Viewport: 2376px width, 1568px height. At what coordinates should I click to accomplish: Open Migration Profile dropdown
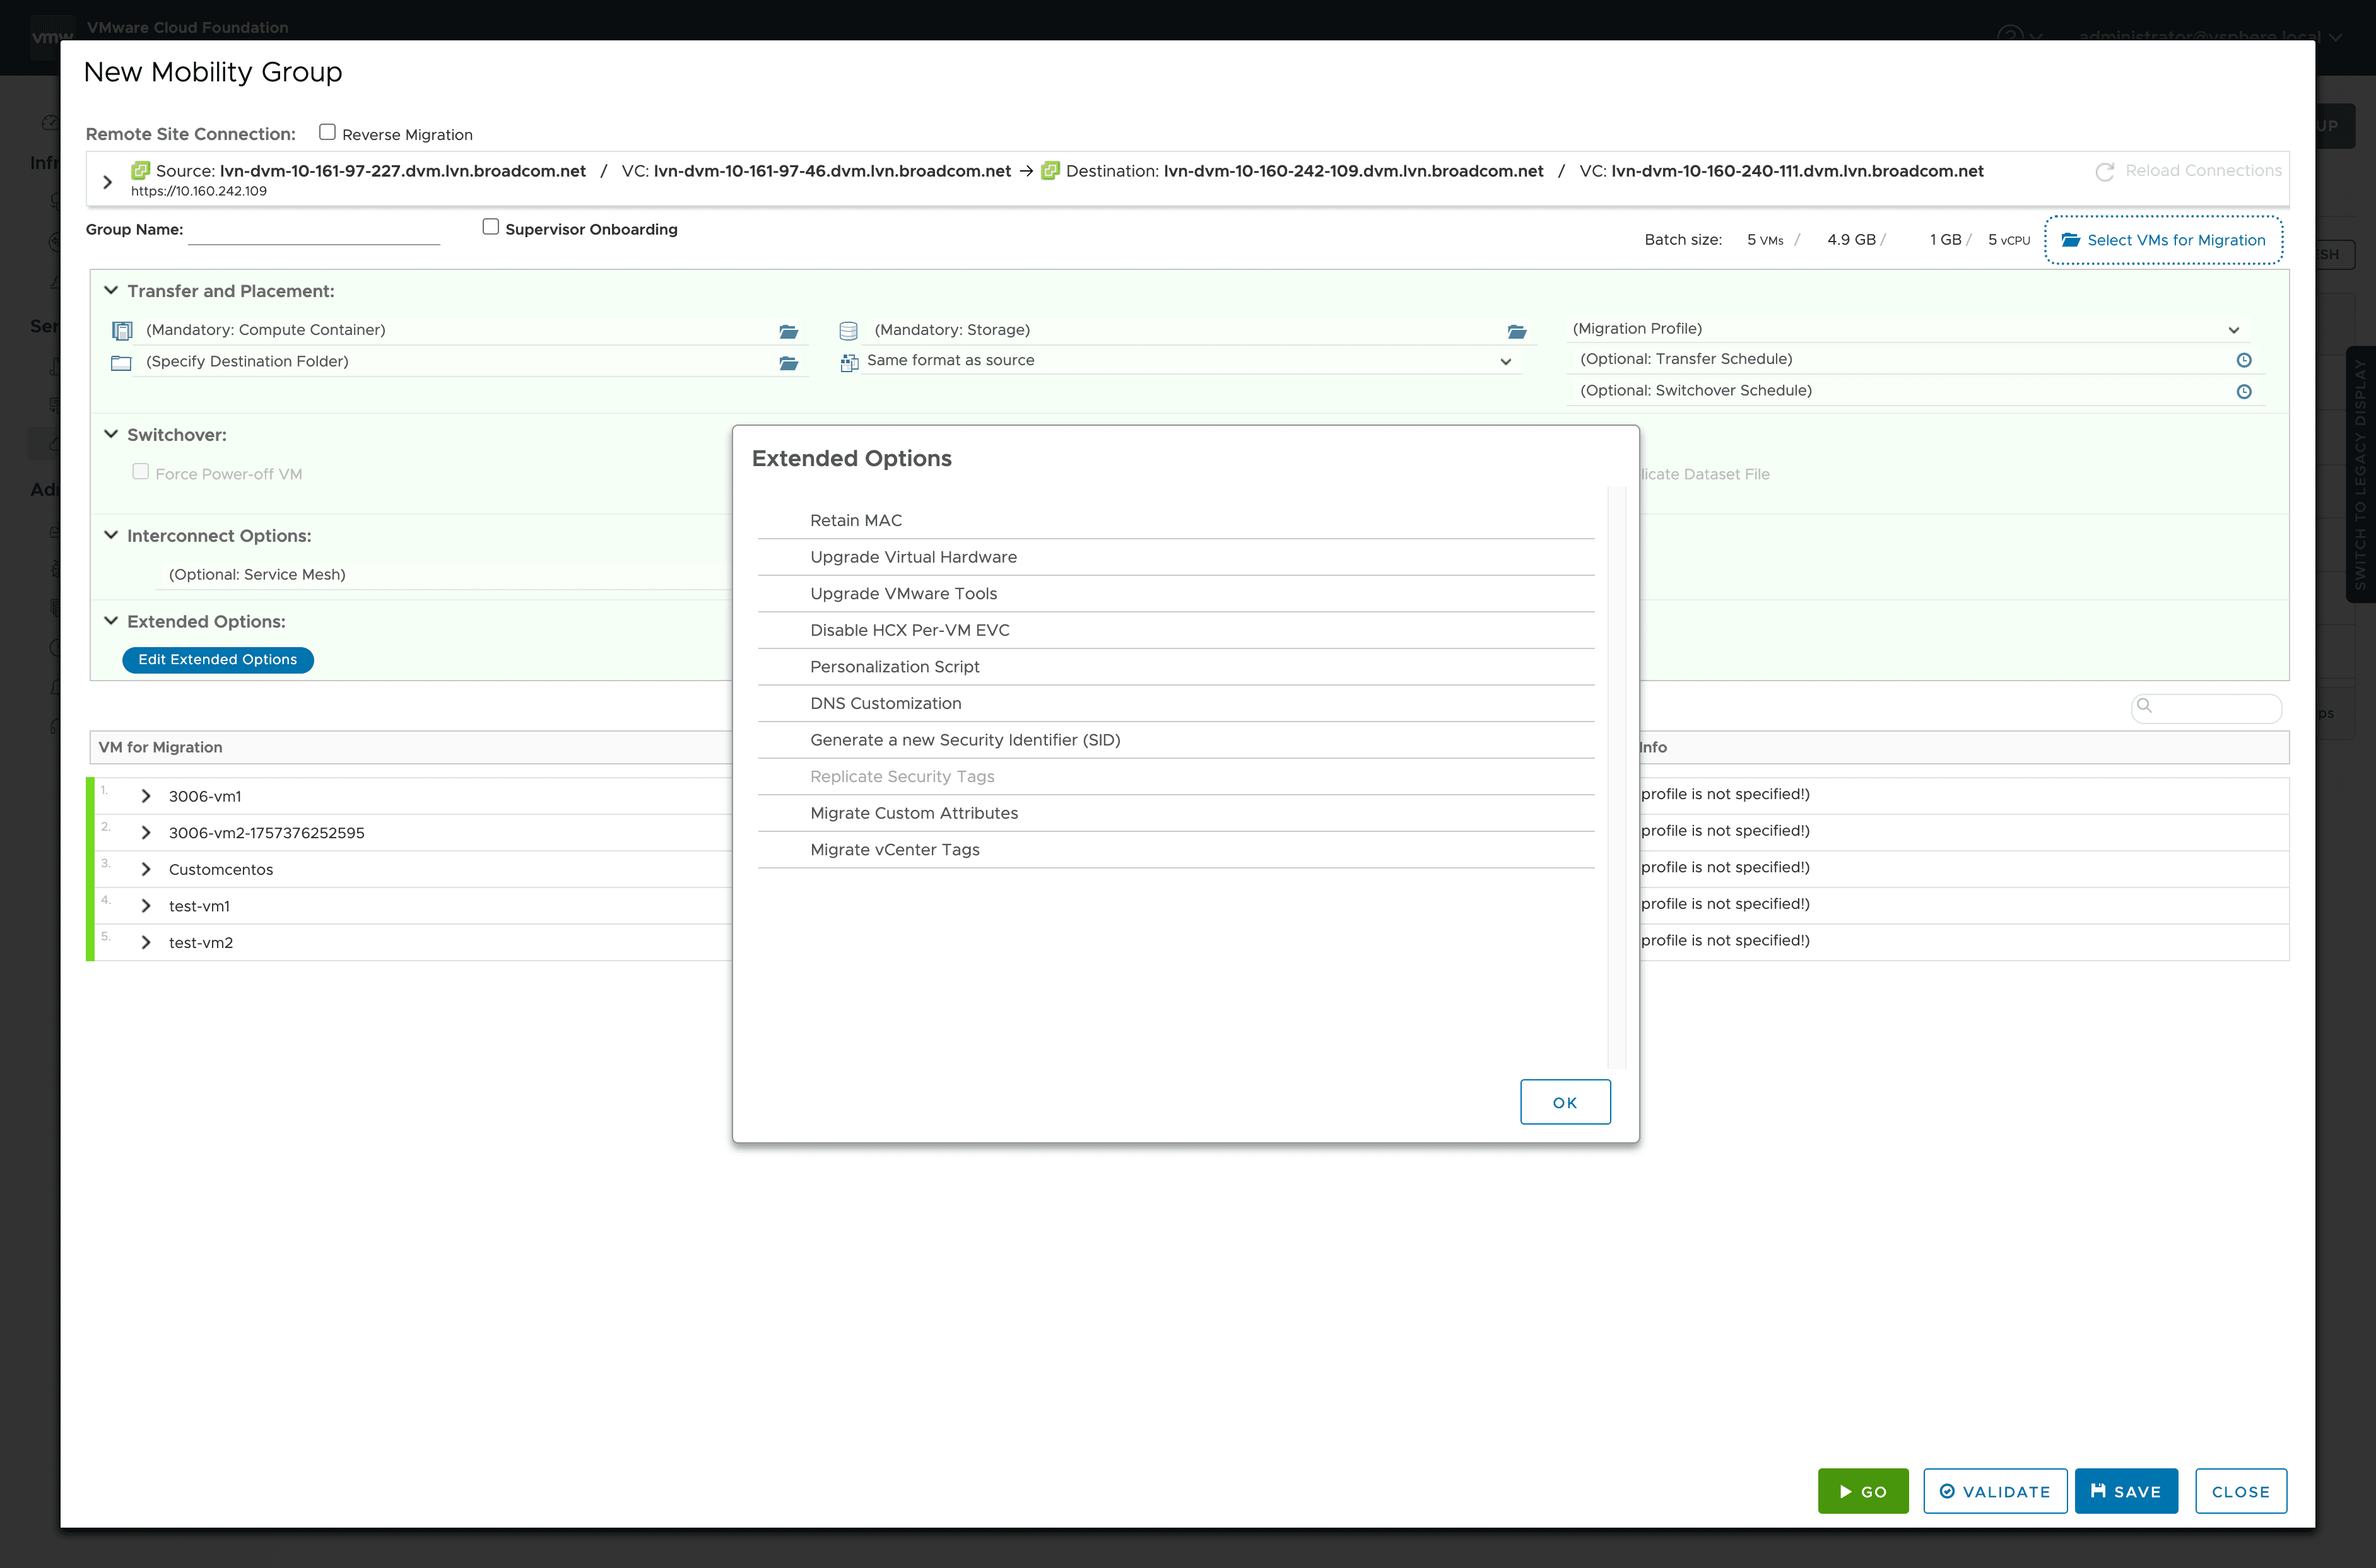click(2233, 330)
